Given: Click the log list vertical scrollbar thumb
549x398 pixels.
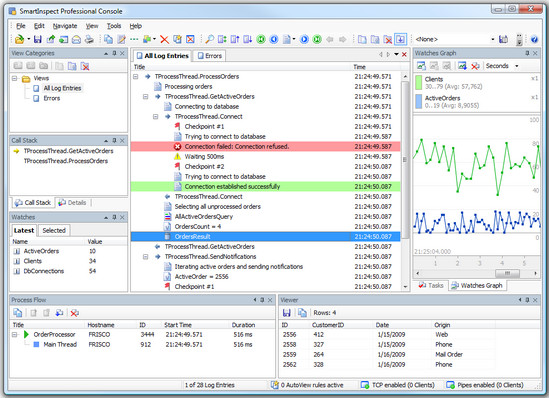Looking at the screenshot, I should tap(405, 159).
